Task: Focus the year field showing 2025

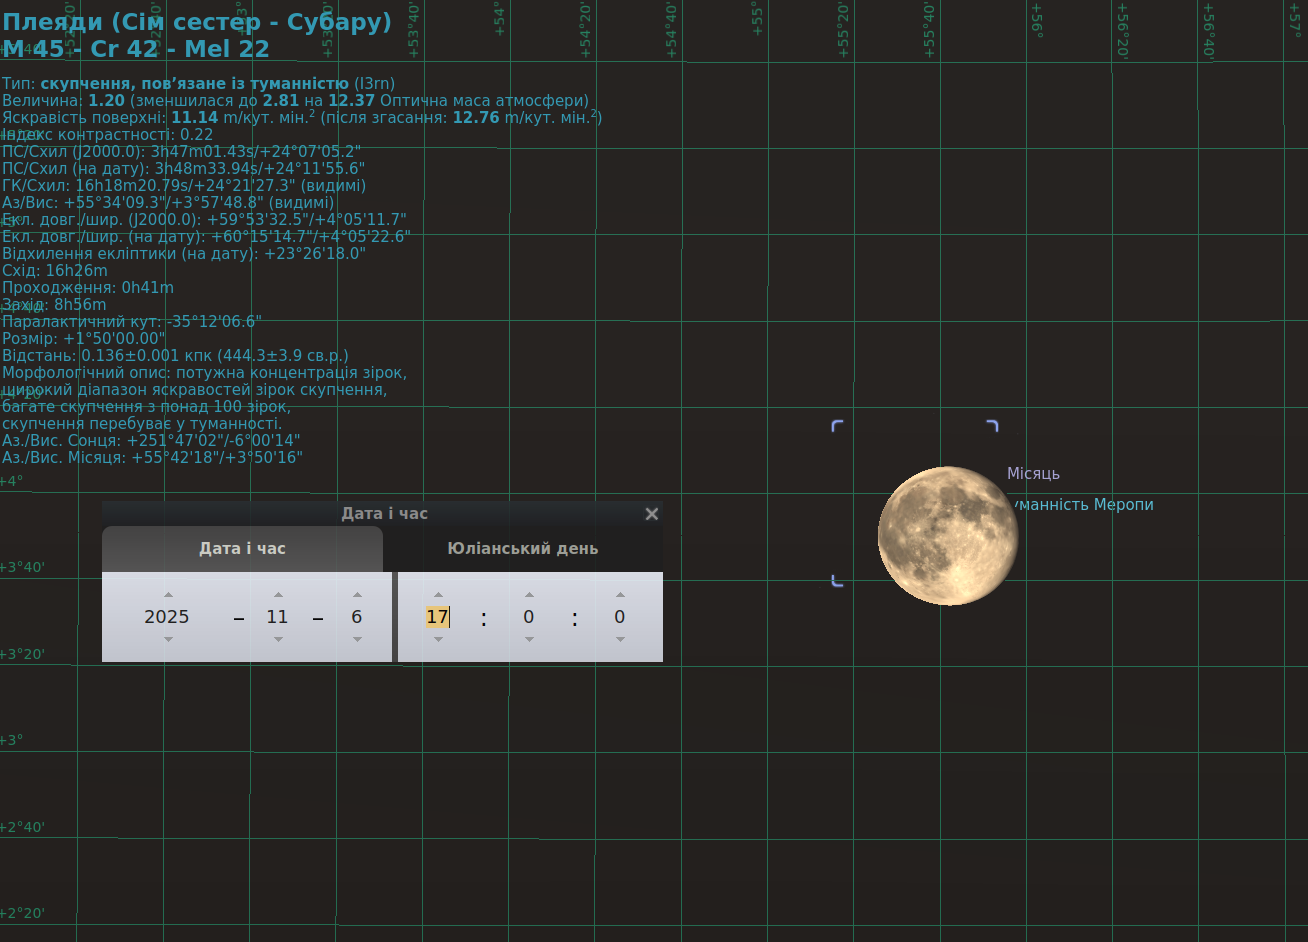Action: coord(167,617)
